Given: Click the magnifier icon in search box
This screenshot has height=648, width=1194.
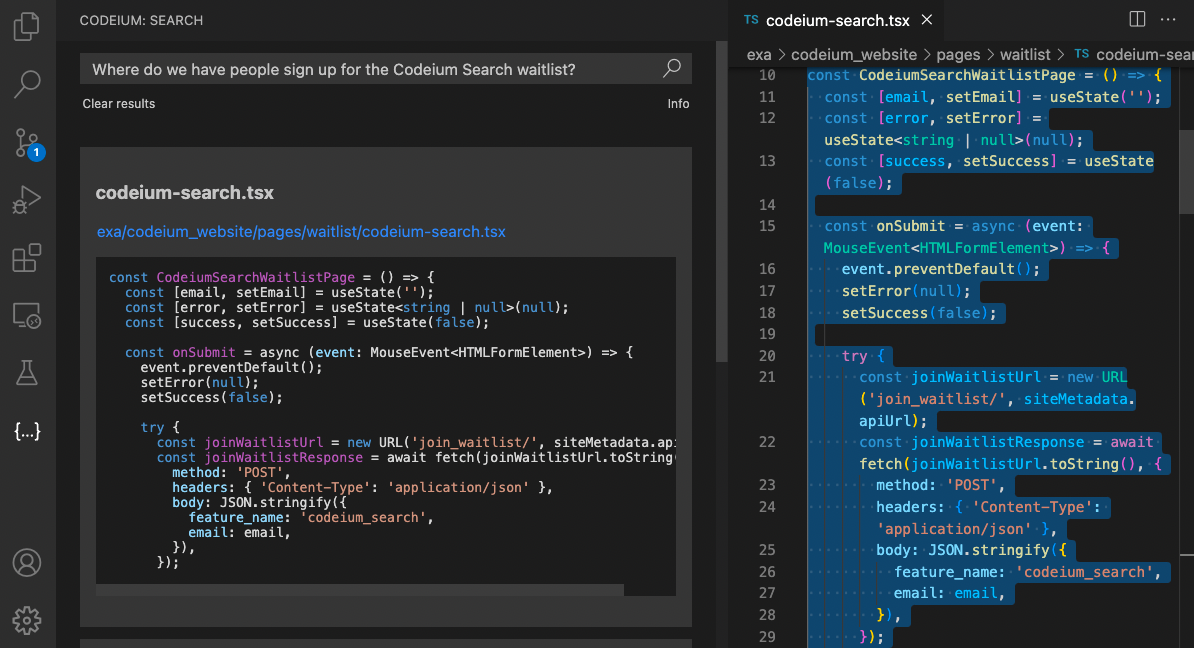Looking at the screenshot, I should [x=672, y=68].
